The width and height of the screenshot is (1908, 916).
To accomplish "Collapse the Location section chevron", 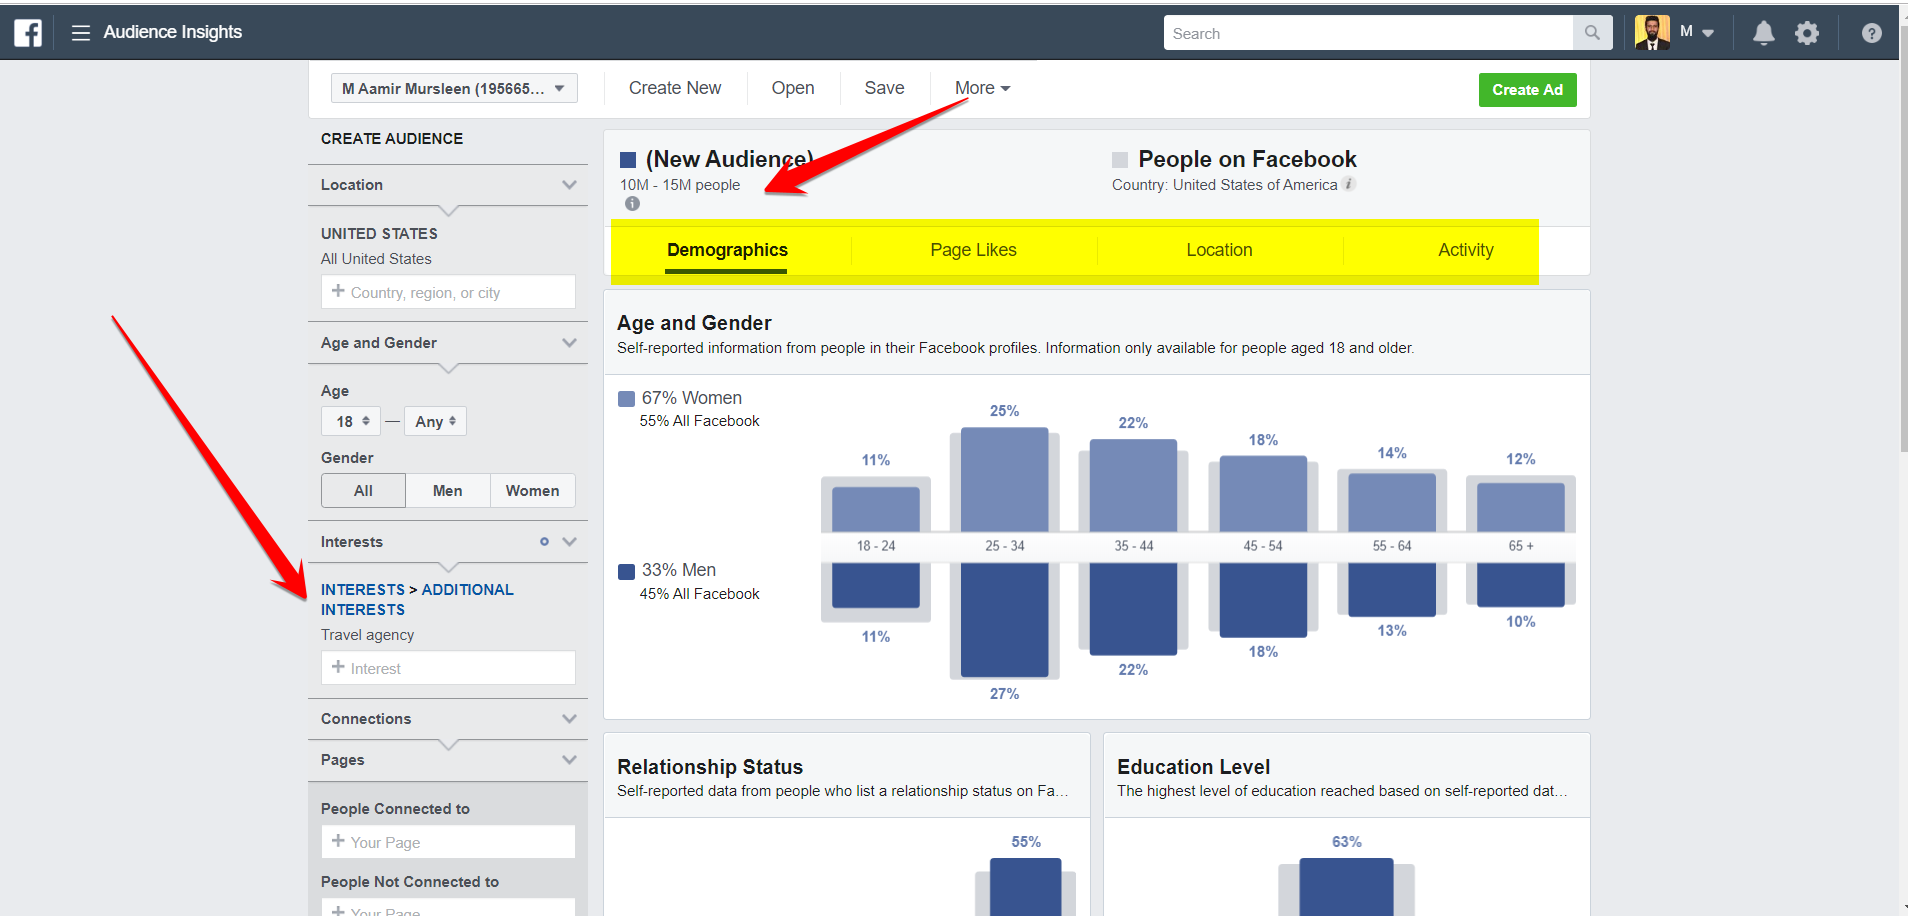I will (570, 185).
